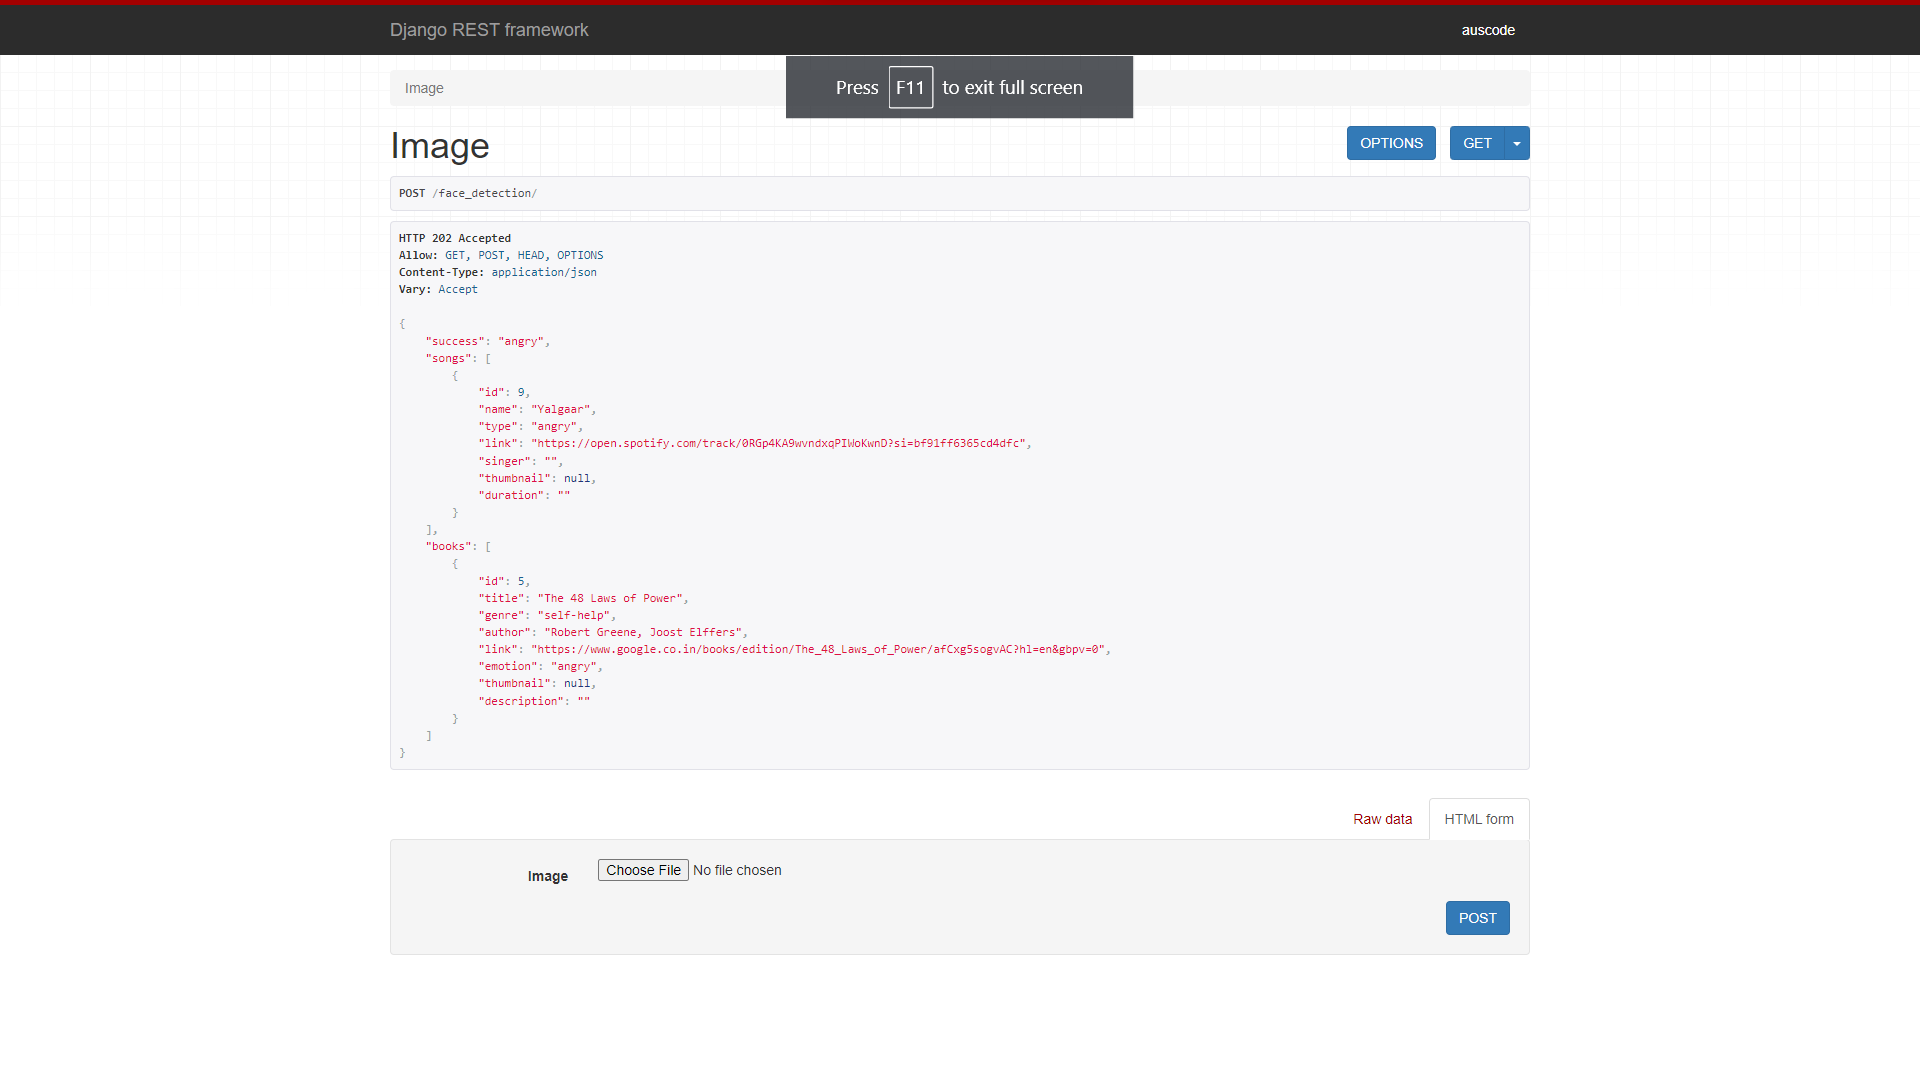Select the HTML form tab
1920x1080 pixels.
[x=1478, y=819]
